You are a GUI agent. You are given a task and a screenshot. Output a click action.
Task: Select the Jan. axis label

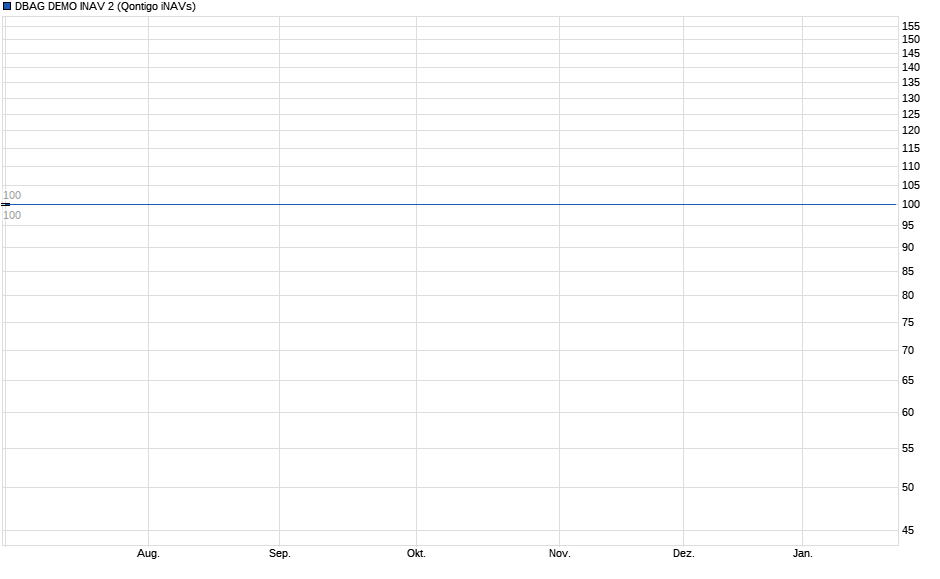pyautogui.click(x=804, y=553)
